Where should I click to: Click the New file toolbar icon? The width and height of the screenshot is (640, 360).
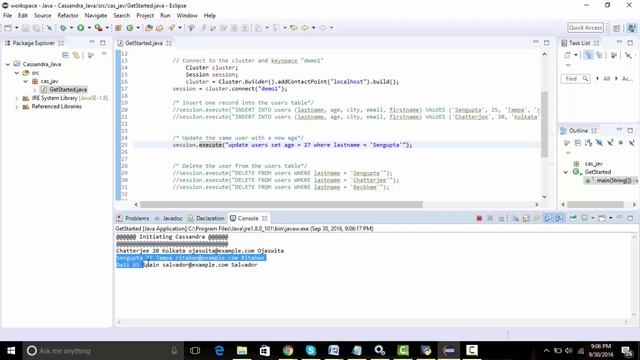(8, 28)
